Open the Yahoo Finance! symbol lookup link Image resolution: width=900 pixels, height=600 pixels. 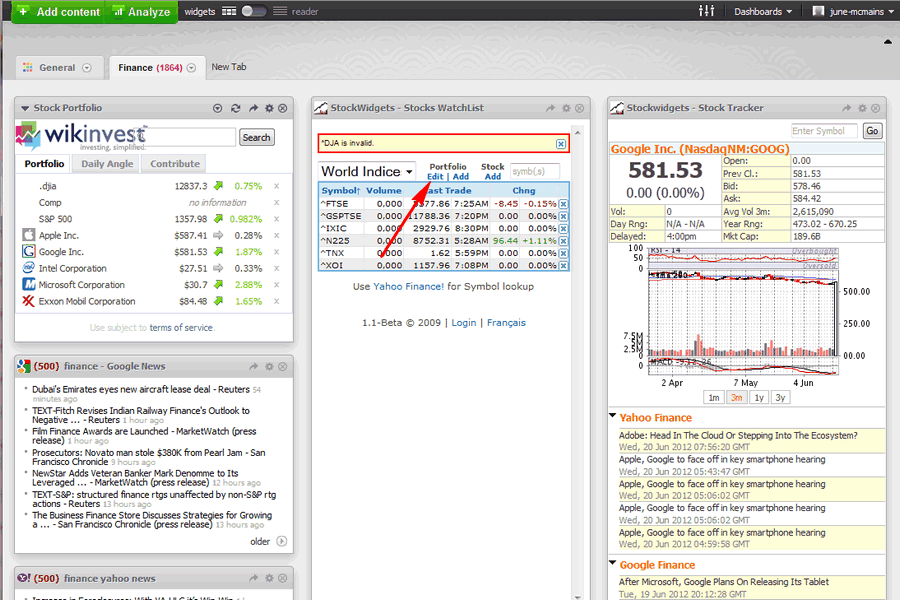coord(409,287)
